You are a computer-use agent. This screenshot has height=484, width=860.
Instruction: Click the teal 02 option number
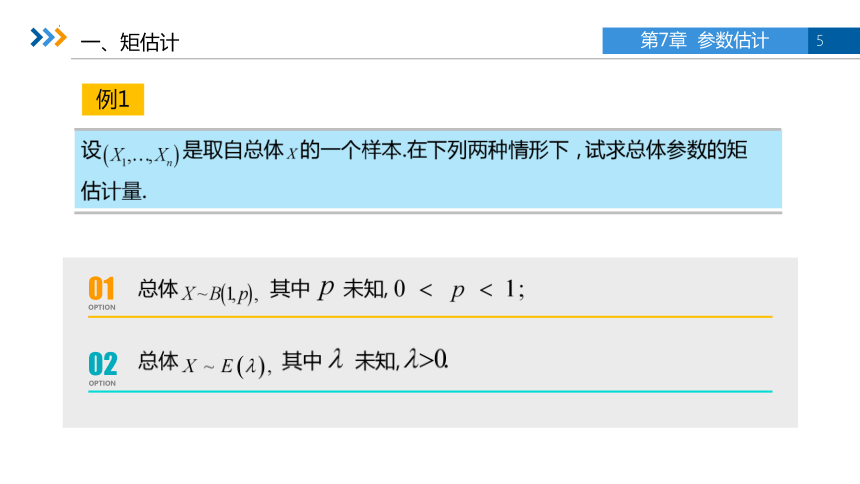click(103, 364)
